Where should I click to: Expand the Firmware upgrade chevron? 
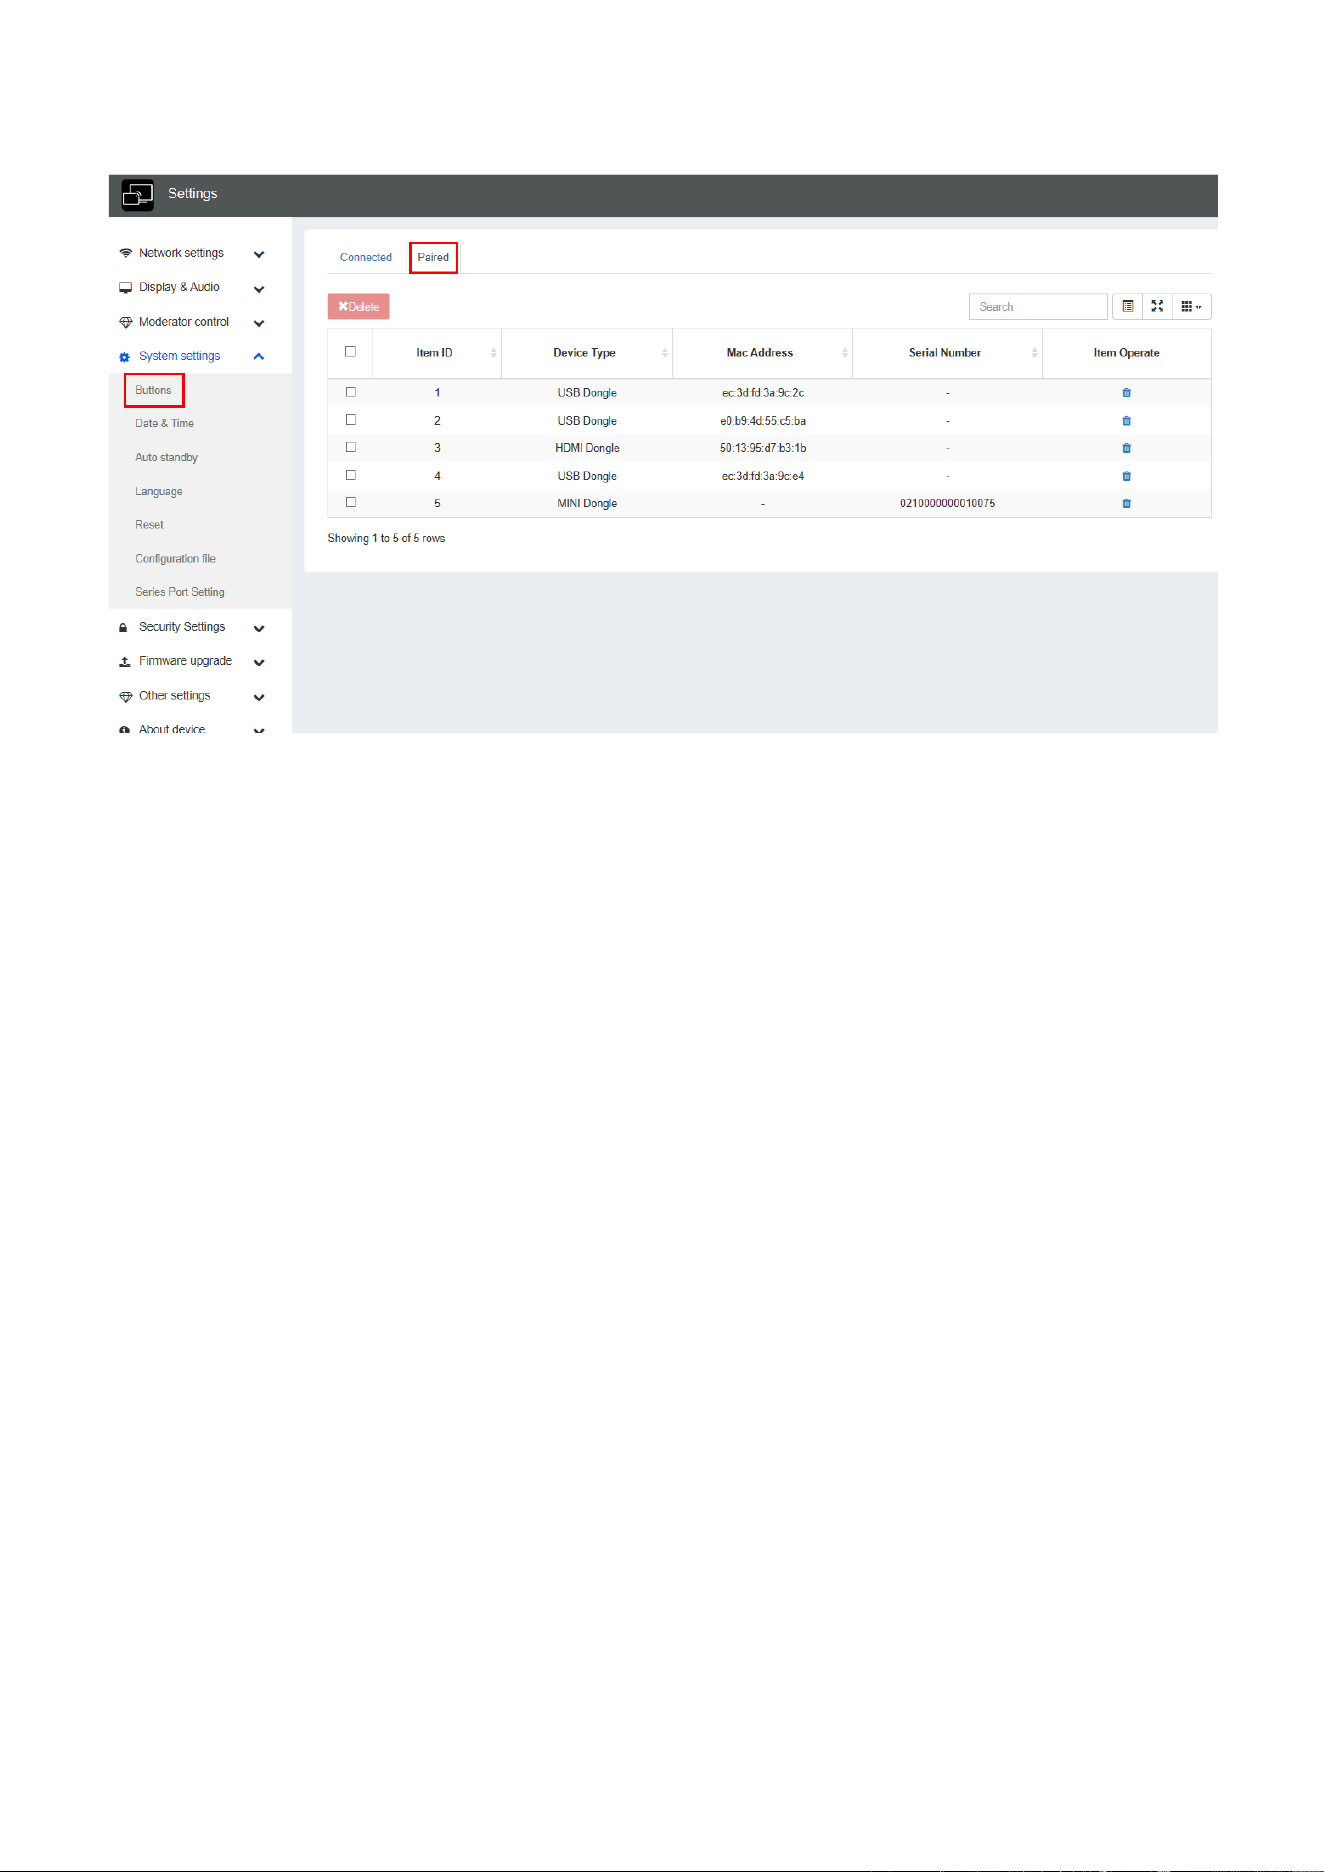[x=259, y=663]
